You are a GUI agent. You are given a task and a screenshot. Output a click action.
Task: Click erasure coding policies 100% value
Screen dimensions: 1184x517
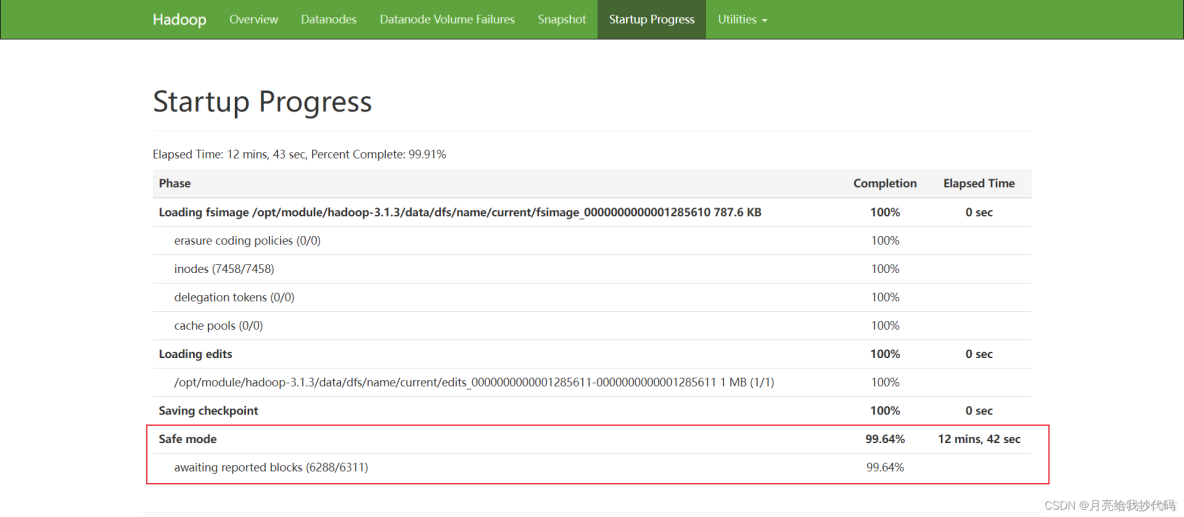[x=885, y=241]
